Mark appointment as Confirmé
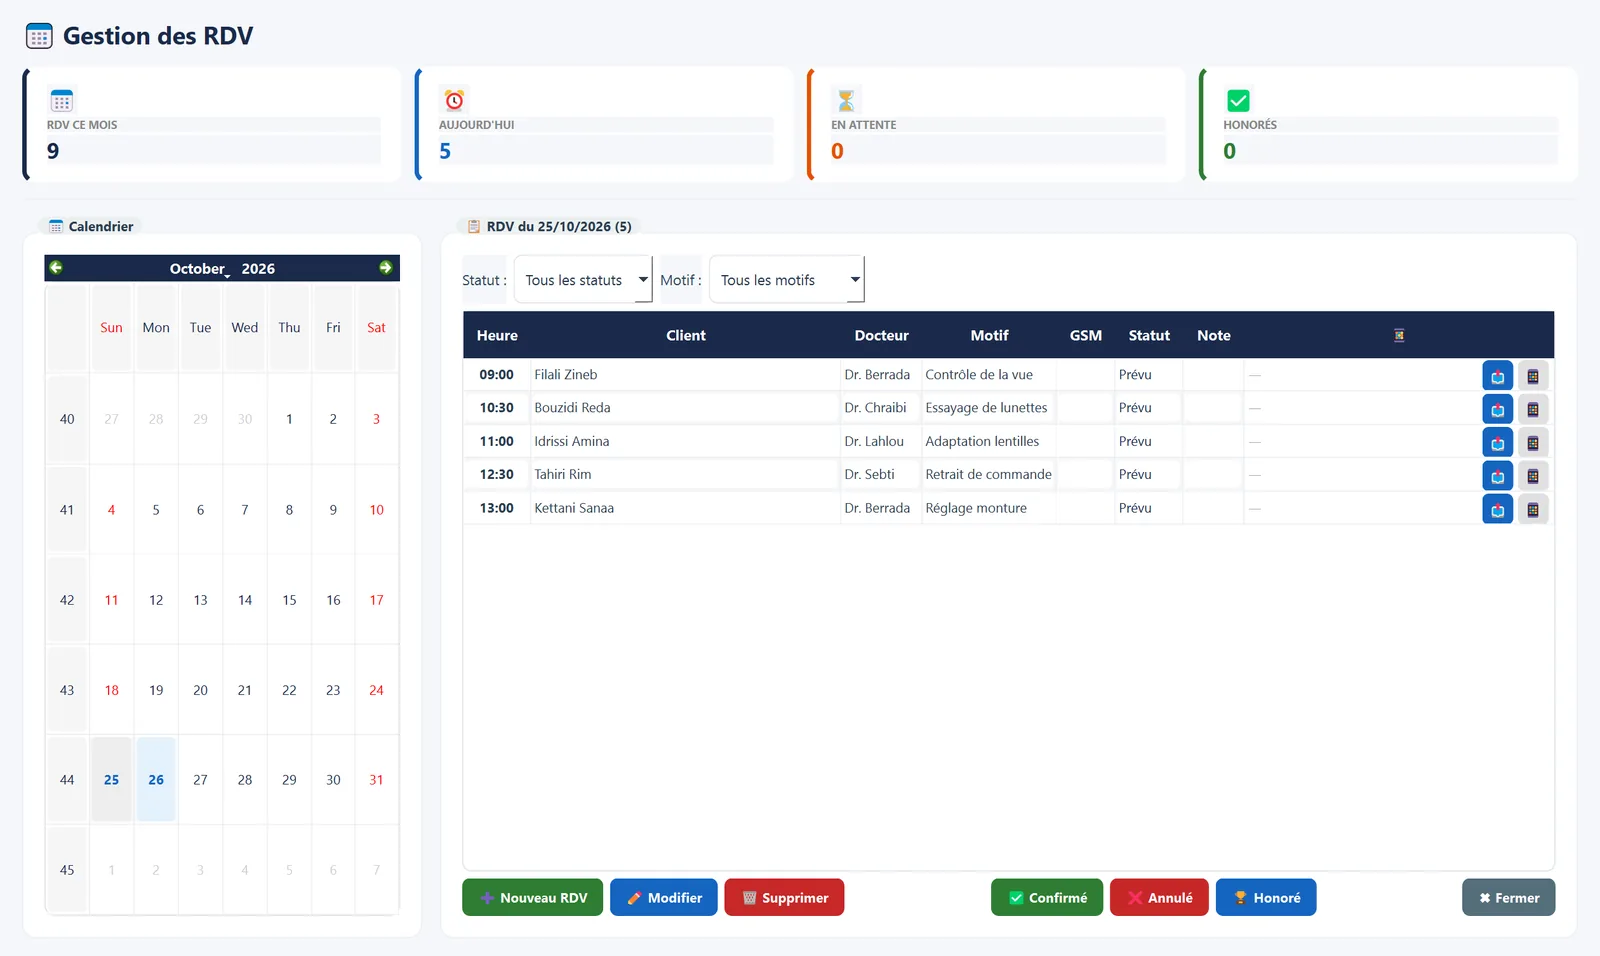The width and height of the screenshot is (1600, 956). click(1047, 897)
